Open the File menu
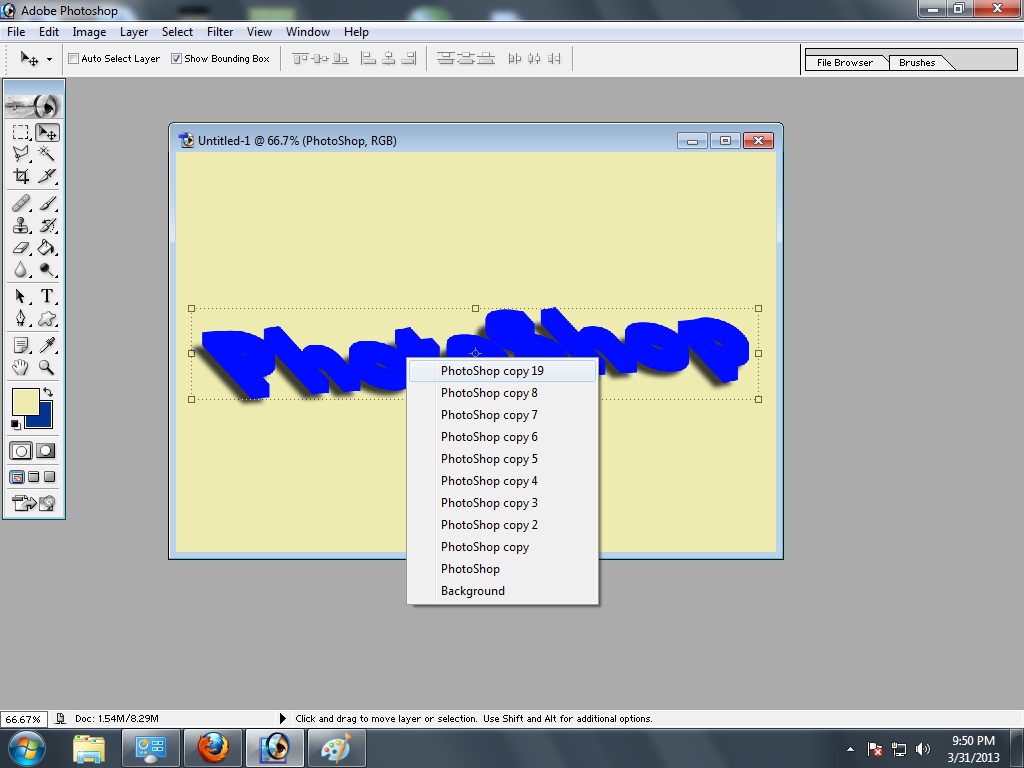1024x768 pixels. pyautogui.click(x=16, y=32)
